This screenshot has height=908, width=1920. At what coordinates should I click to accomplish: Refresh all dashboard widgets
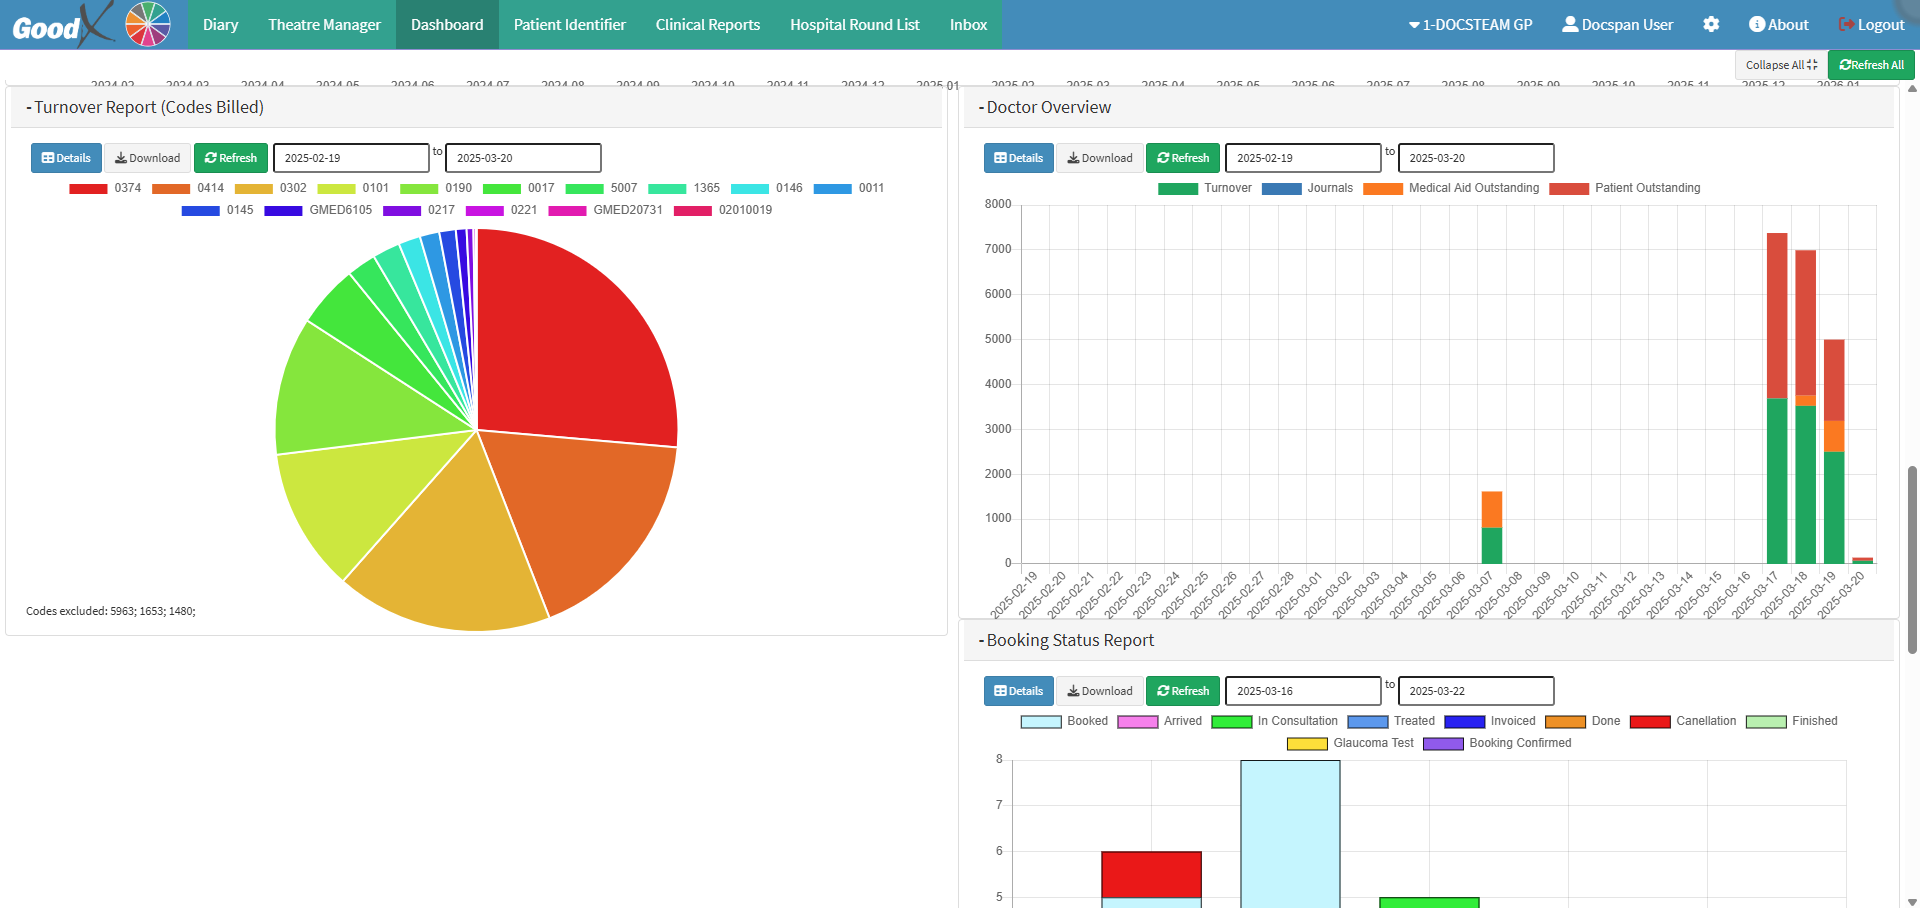click(x=1871, y=65)
